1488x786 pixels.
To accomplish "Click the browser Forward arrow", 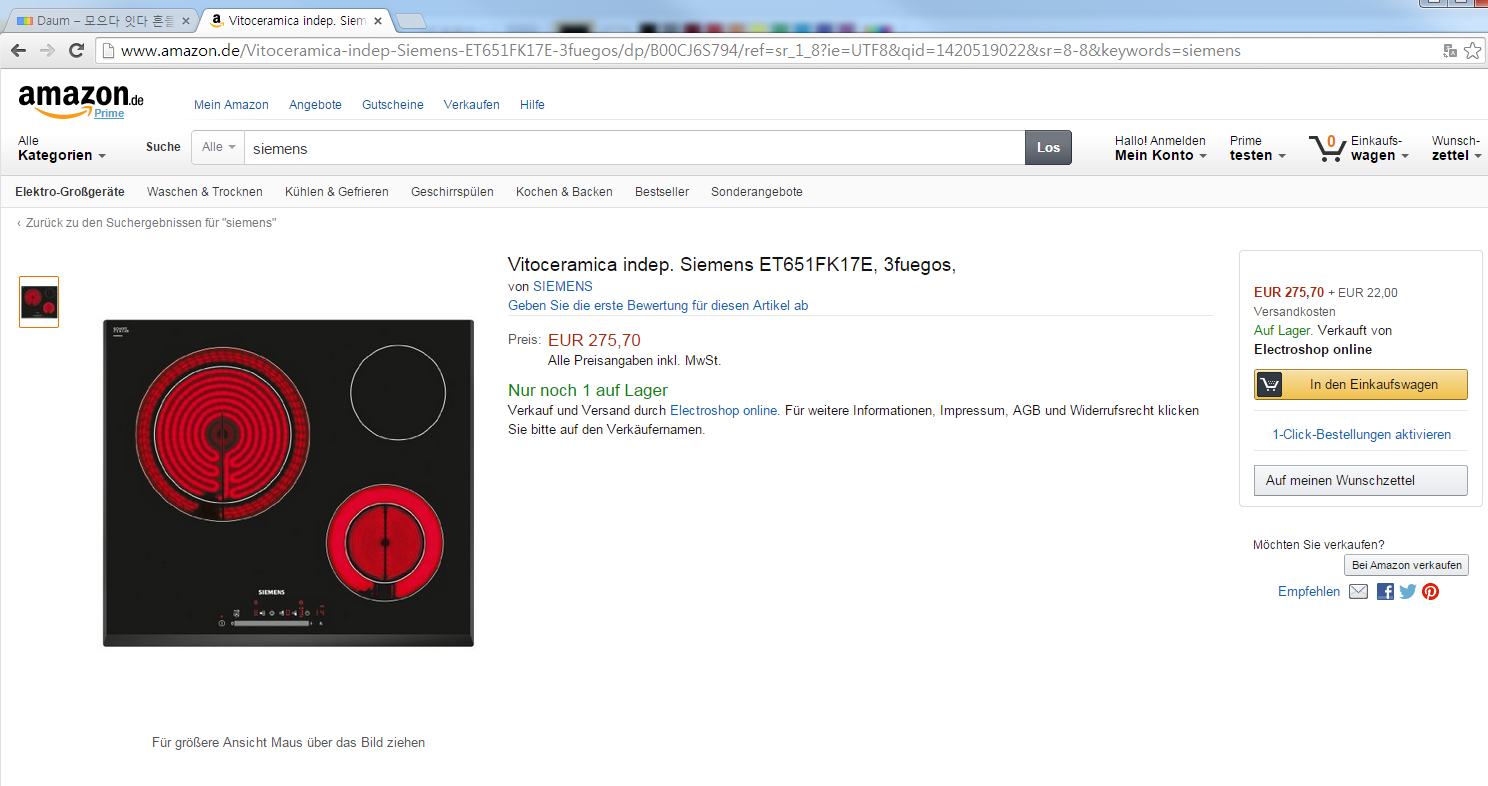I will (47, 50).
